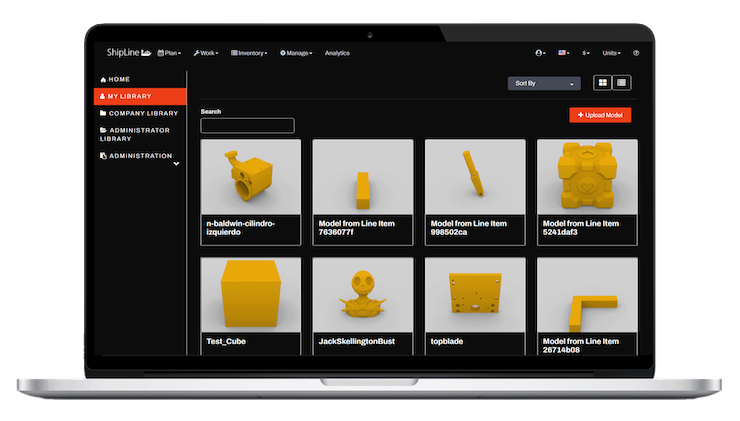
Task: Open Administration in sidebar
Action: tap(136, 156)
